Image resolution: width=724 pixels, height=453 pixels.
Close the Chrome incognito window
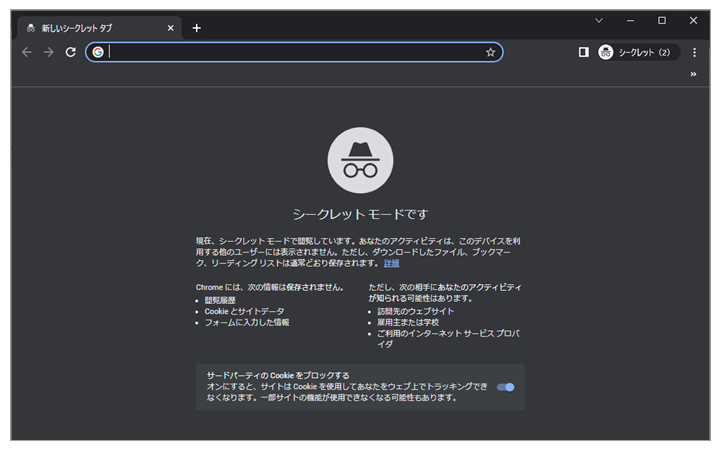[693, 20]
